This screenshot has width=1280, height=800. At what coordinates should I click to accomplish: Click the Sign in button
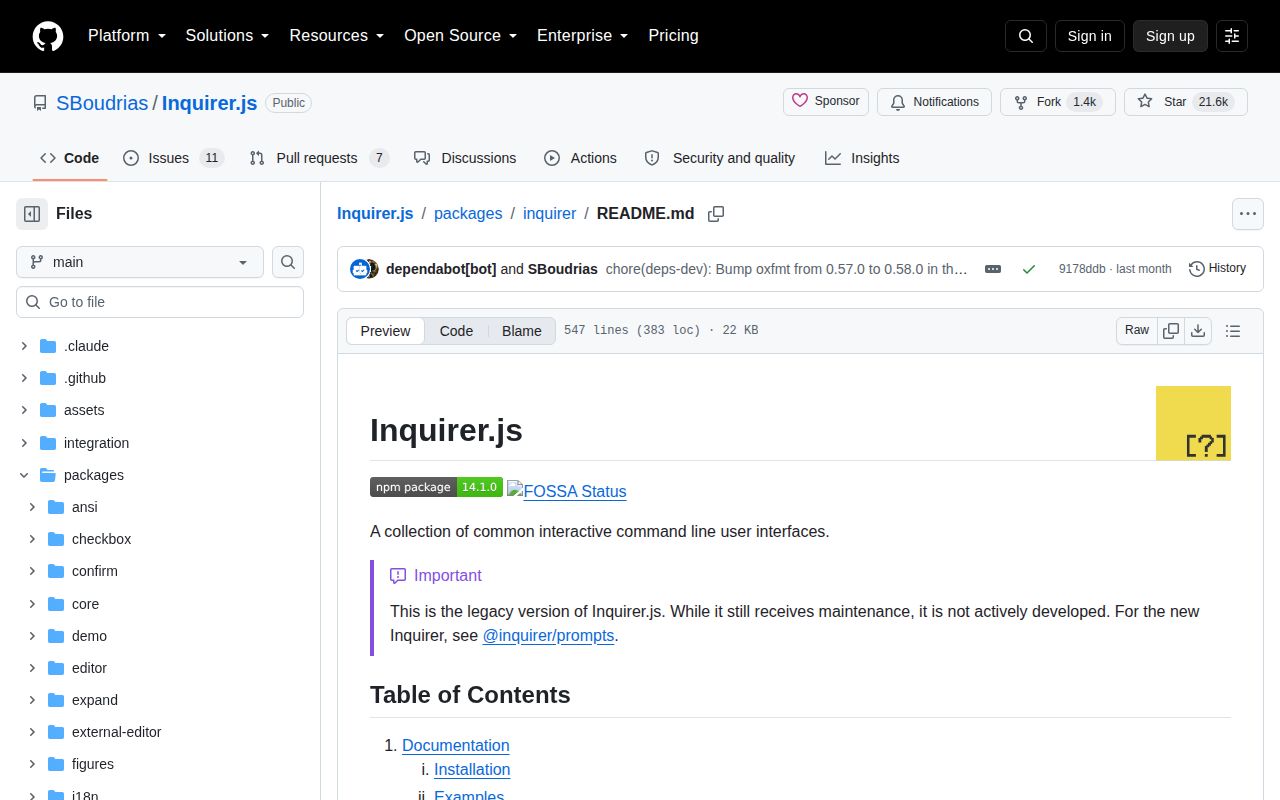[x=1089, y=36]
